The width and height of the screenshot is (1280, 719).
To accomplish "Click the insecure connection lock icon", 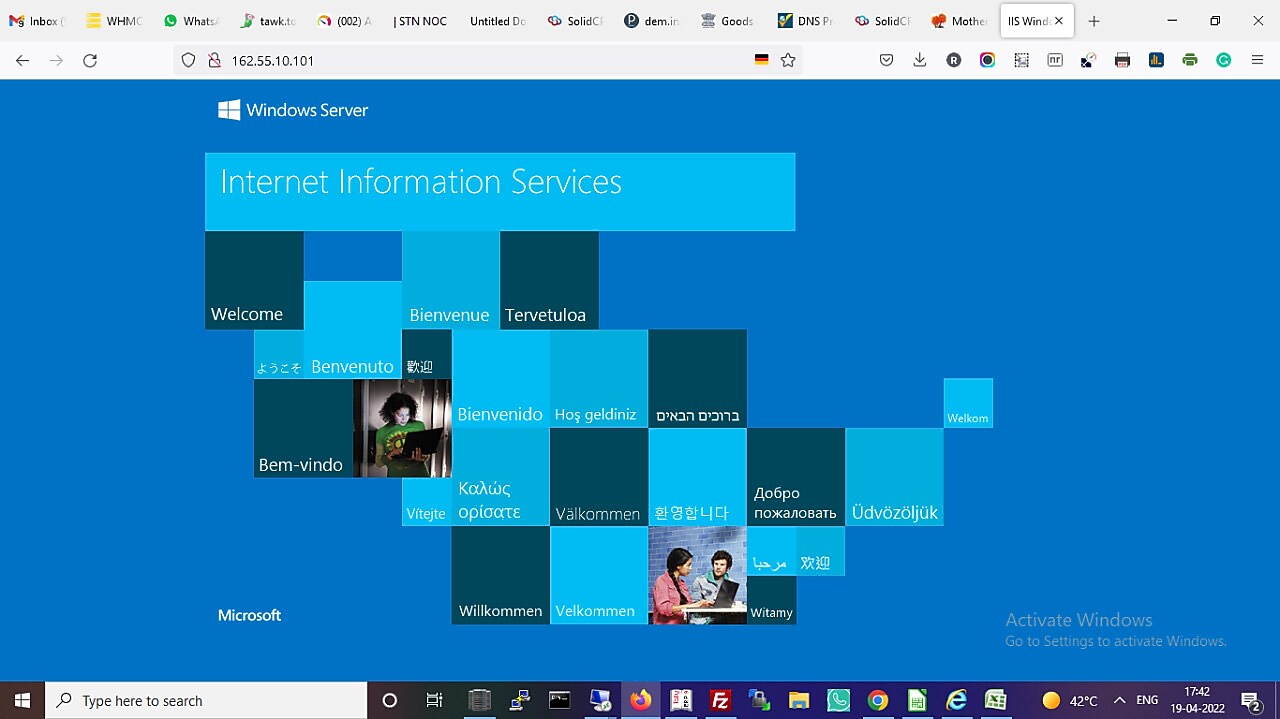I will click(x=213, y=60).
